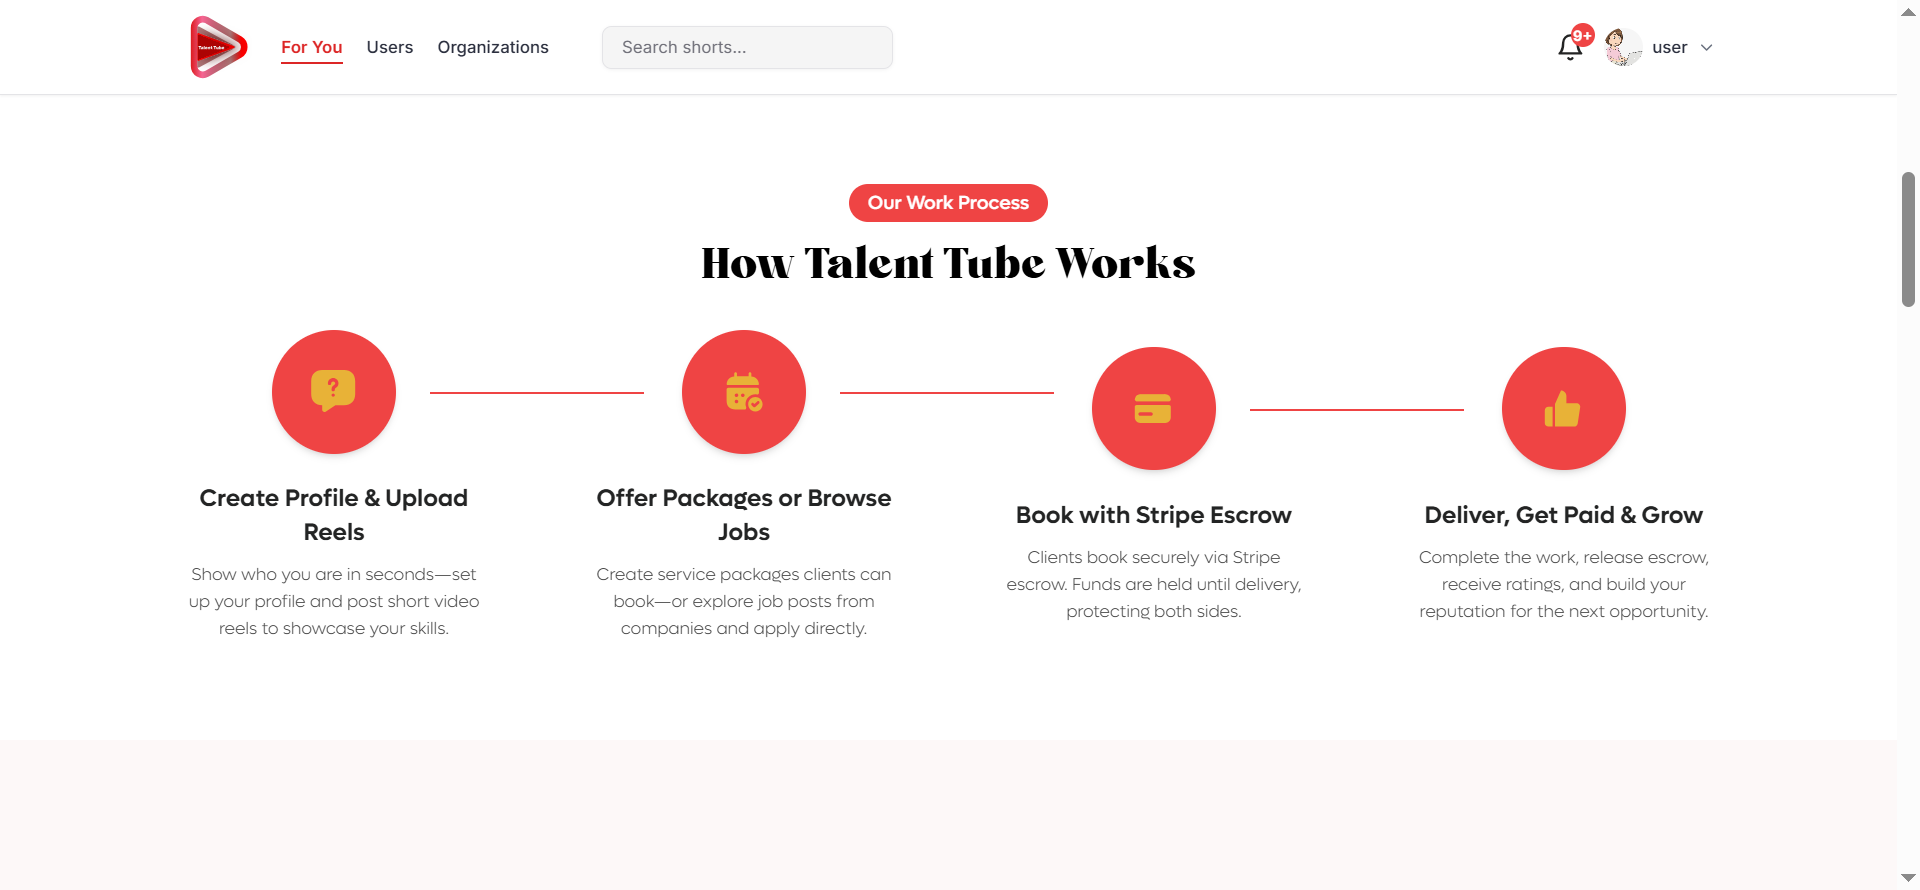Click the Our Work Process badge

(948, 203)
